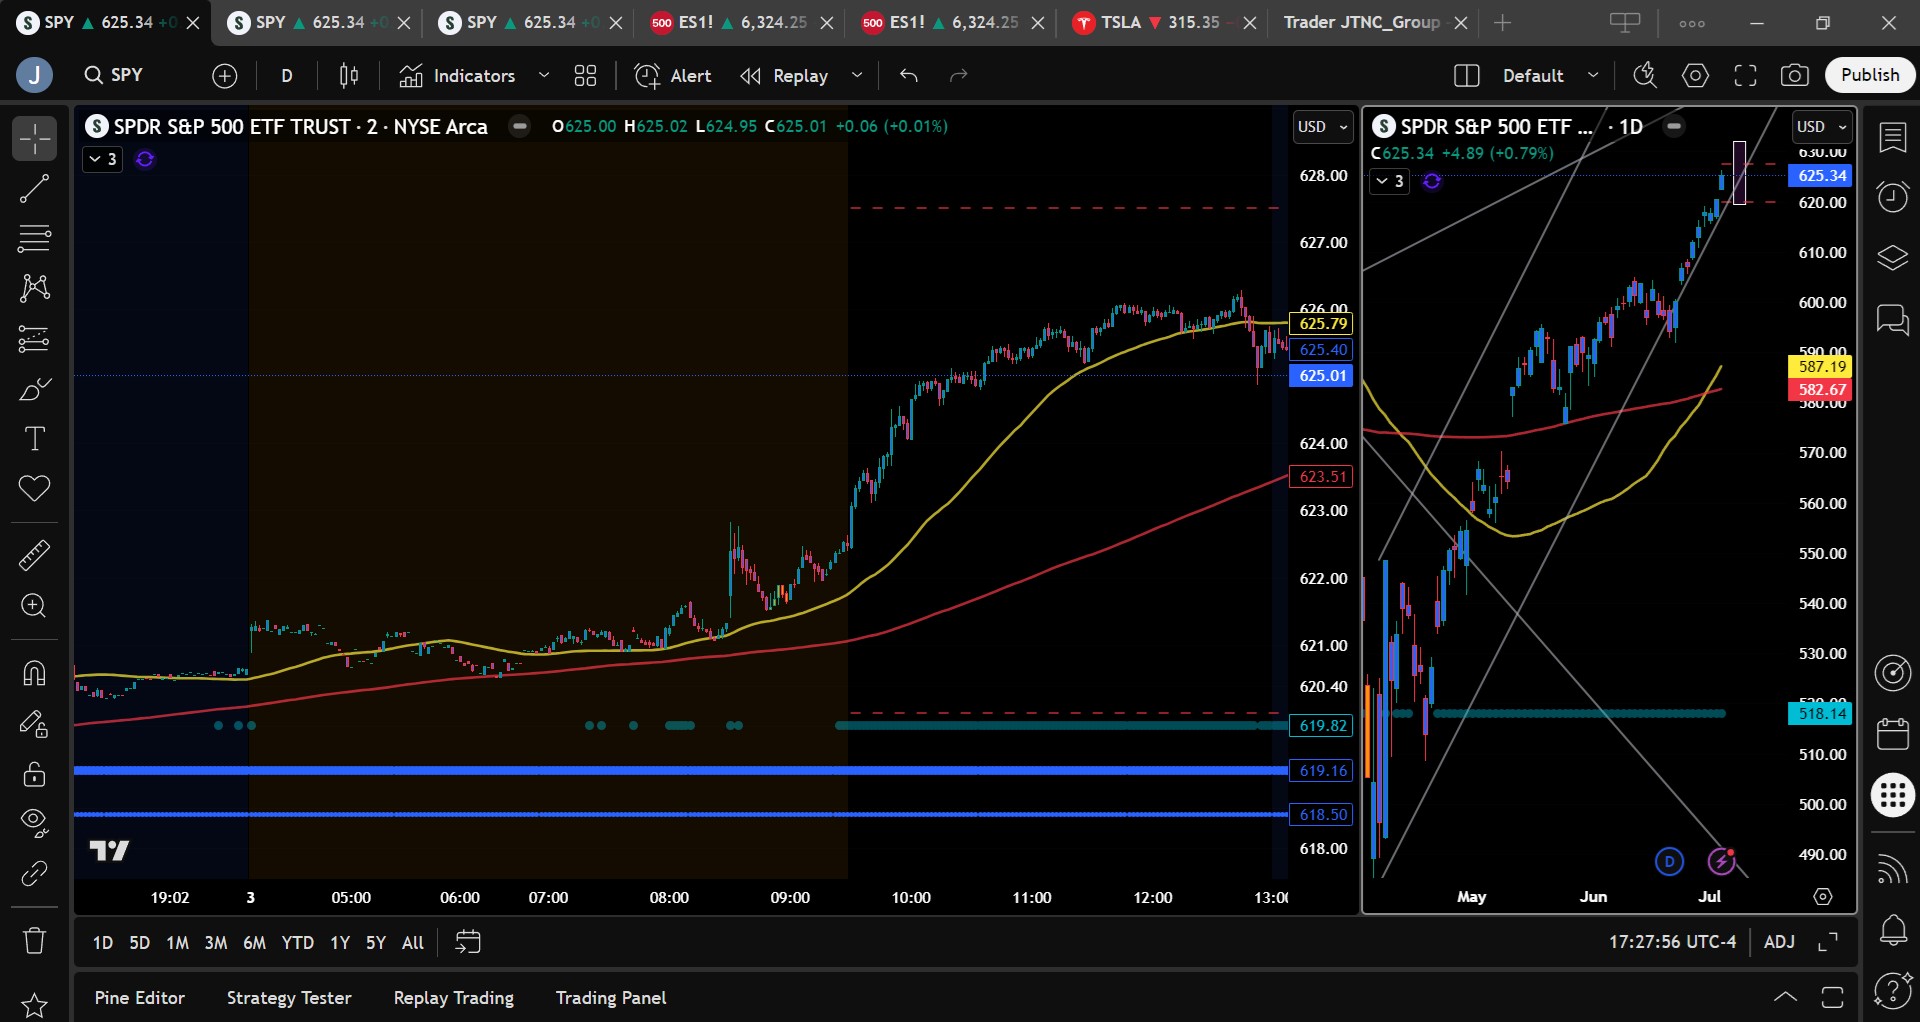Open a new browser tab
1920x1022 pixels.
[x=1502, y=23]
